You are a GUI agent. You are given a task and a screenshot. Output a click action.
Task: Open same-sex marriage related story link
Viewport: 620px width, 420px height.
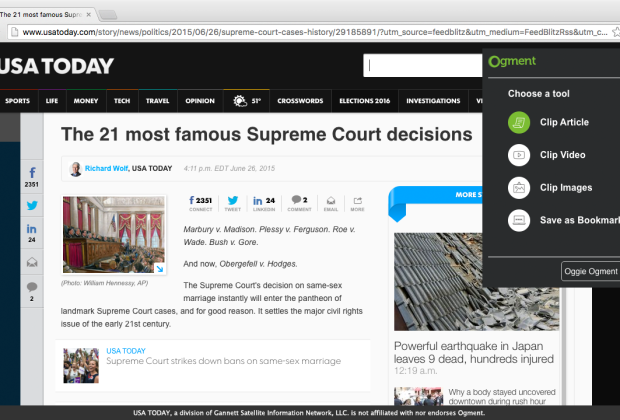point(223,361)
